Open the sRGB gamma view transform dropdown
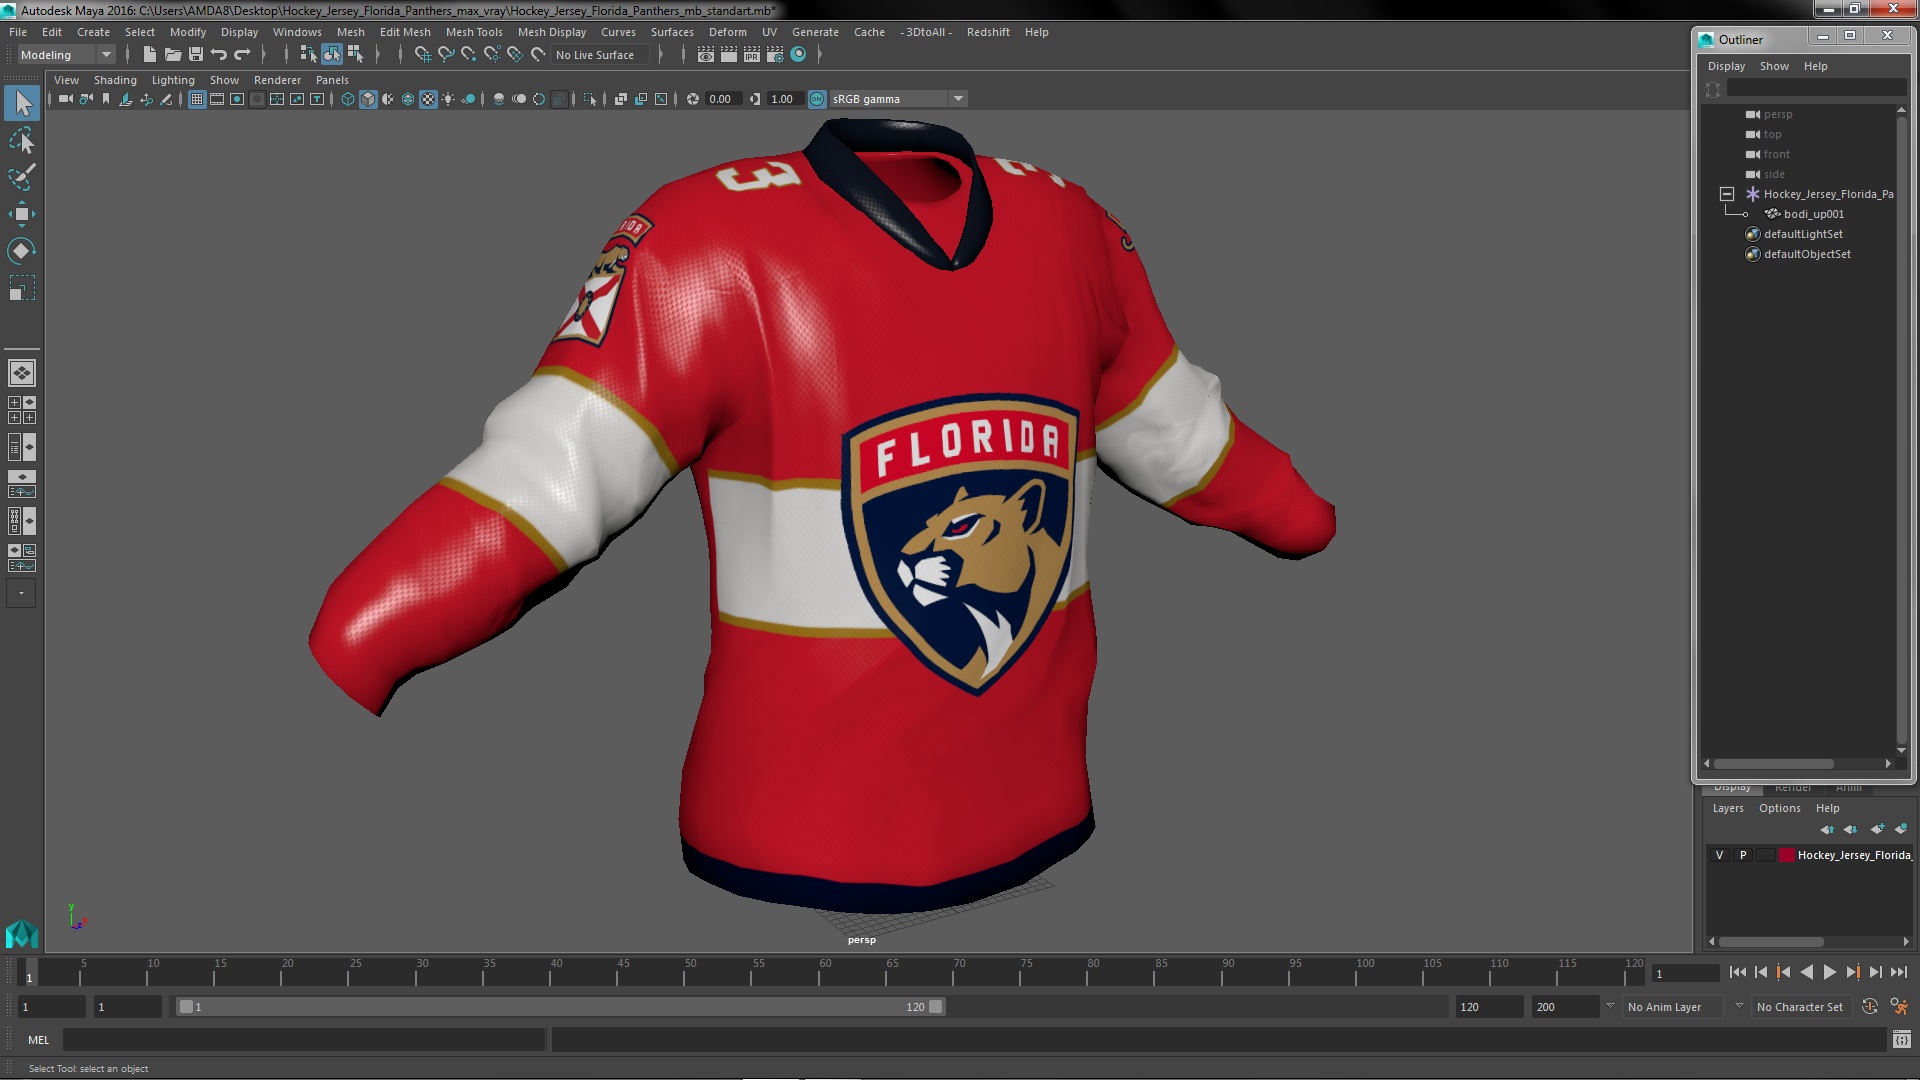The height and width of the screenshot is (1080, 1920). tap(898, 99)
